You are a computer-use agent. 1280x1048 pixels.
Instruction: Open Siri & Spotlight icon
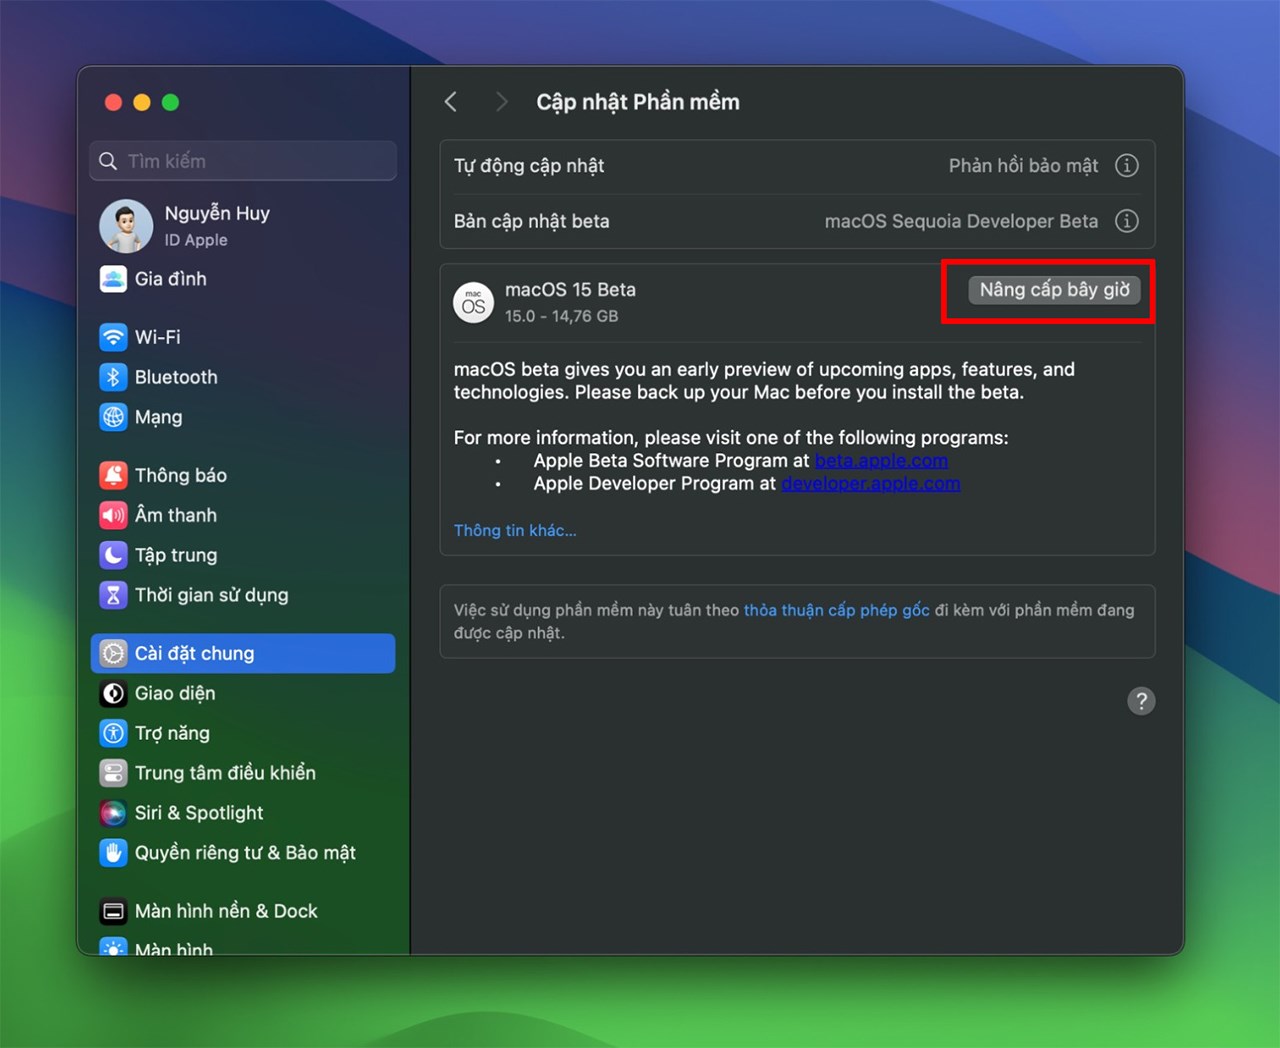113,813
